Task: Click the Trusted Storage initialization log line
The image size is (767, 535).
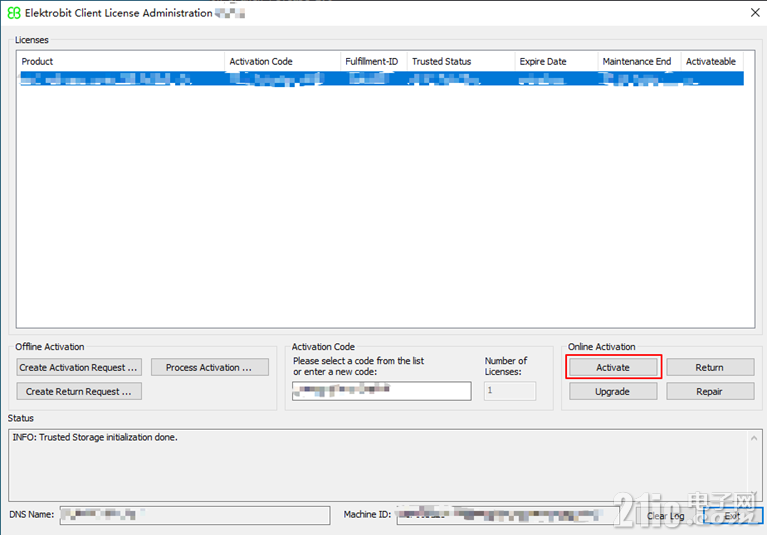Action: 95,437
